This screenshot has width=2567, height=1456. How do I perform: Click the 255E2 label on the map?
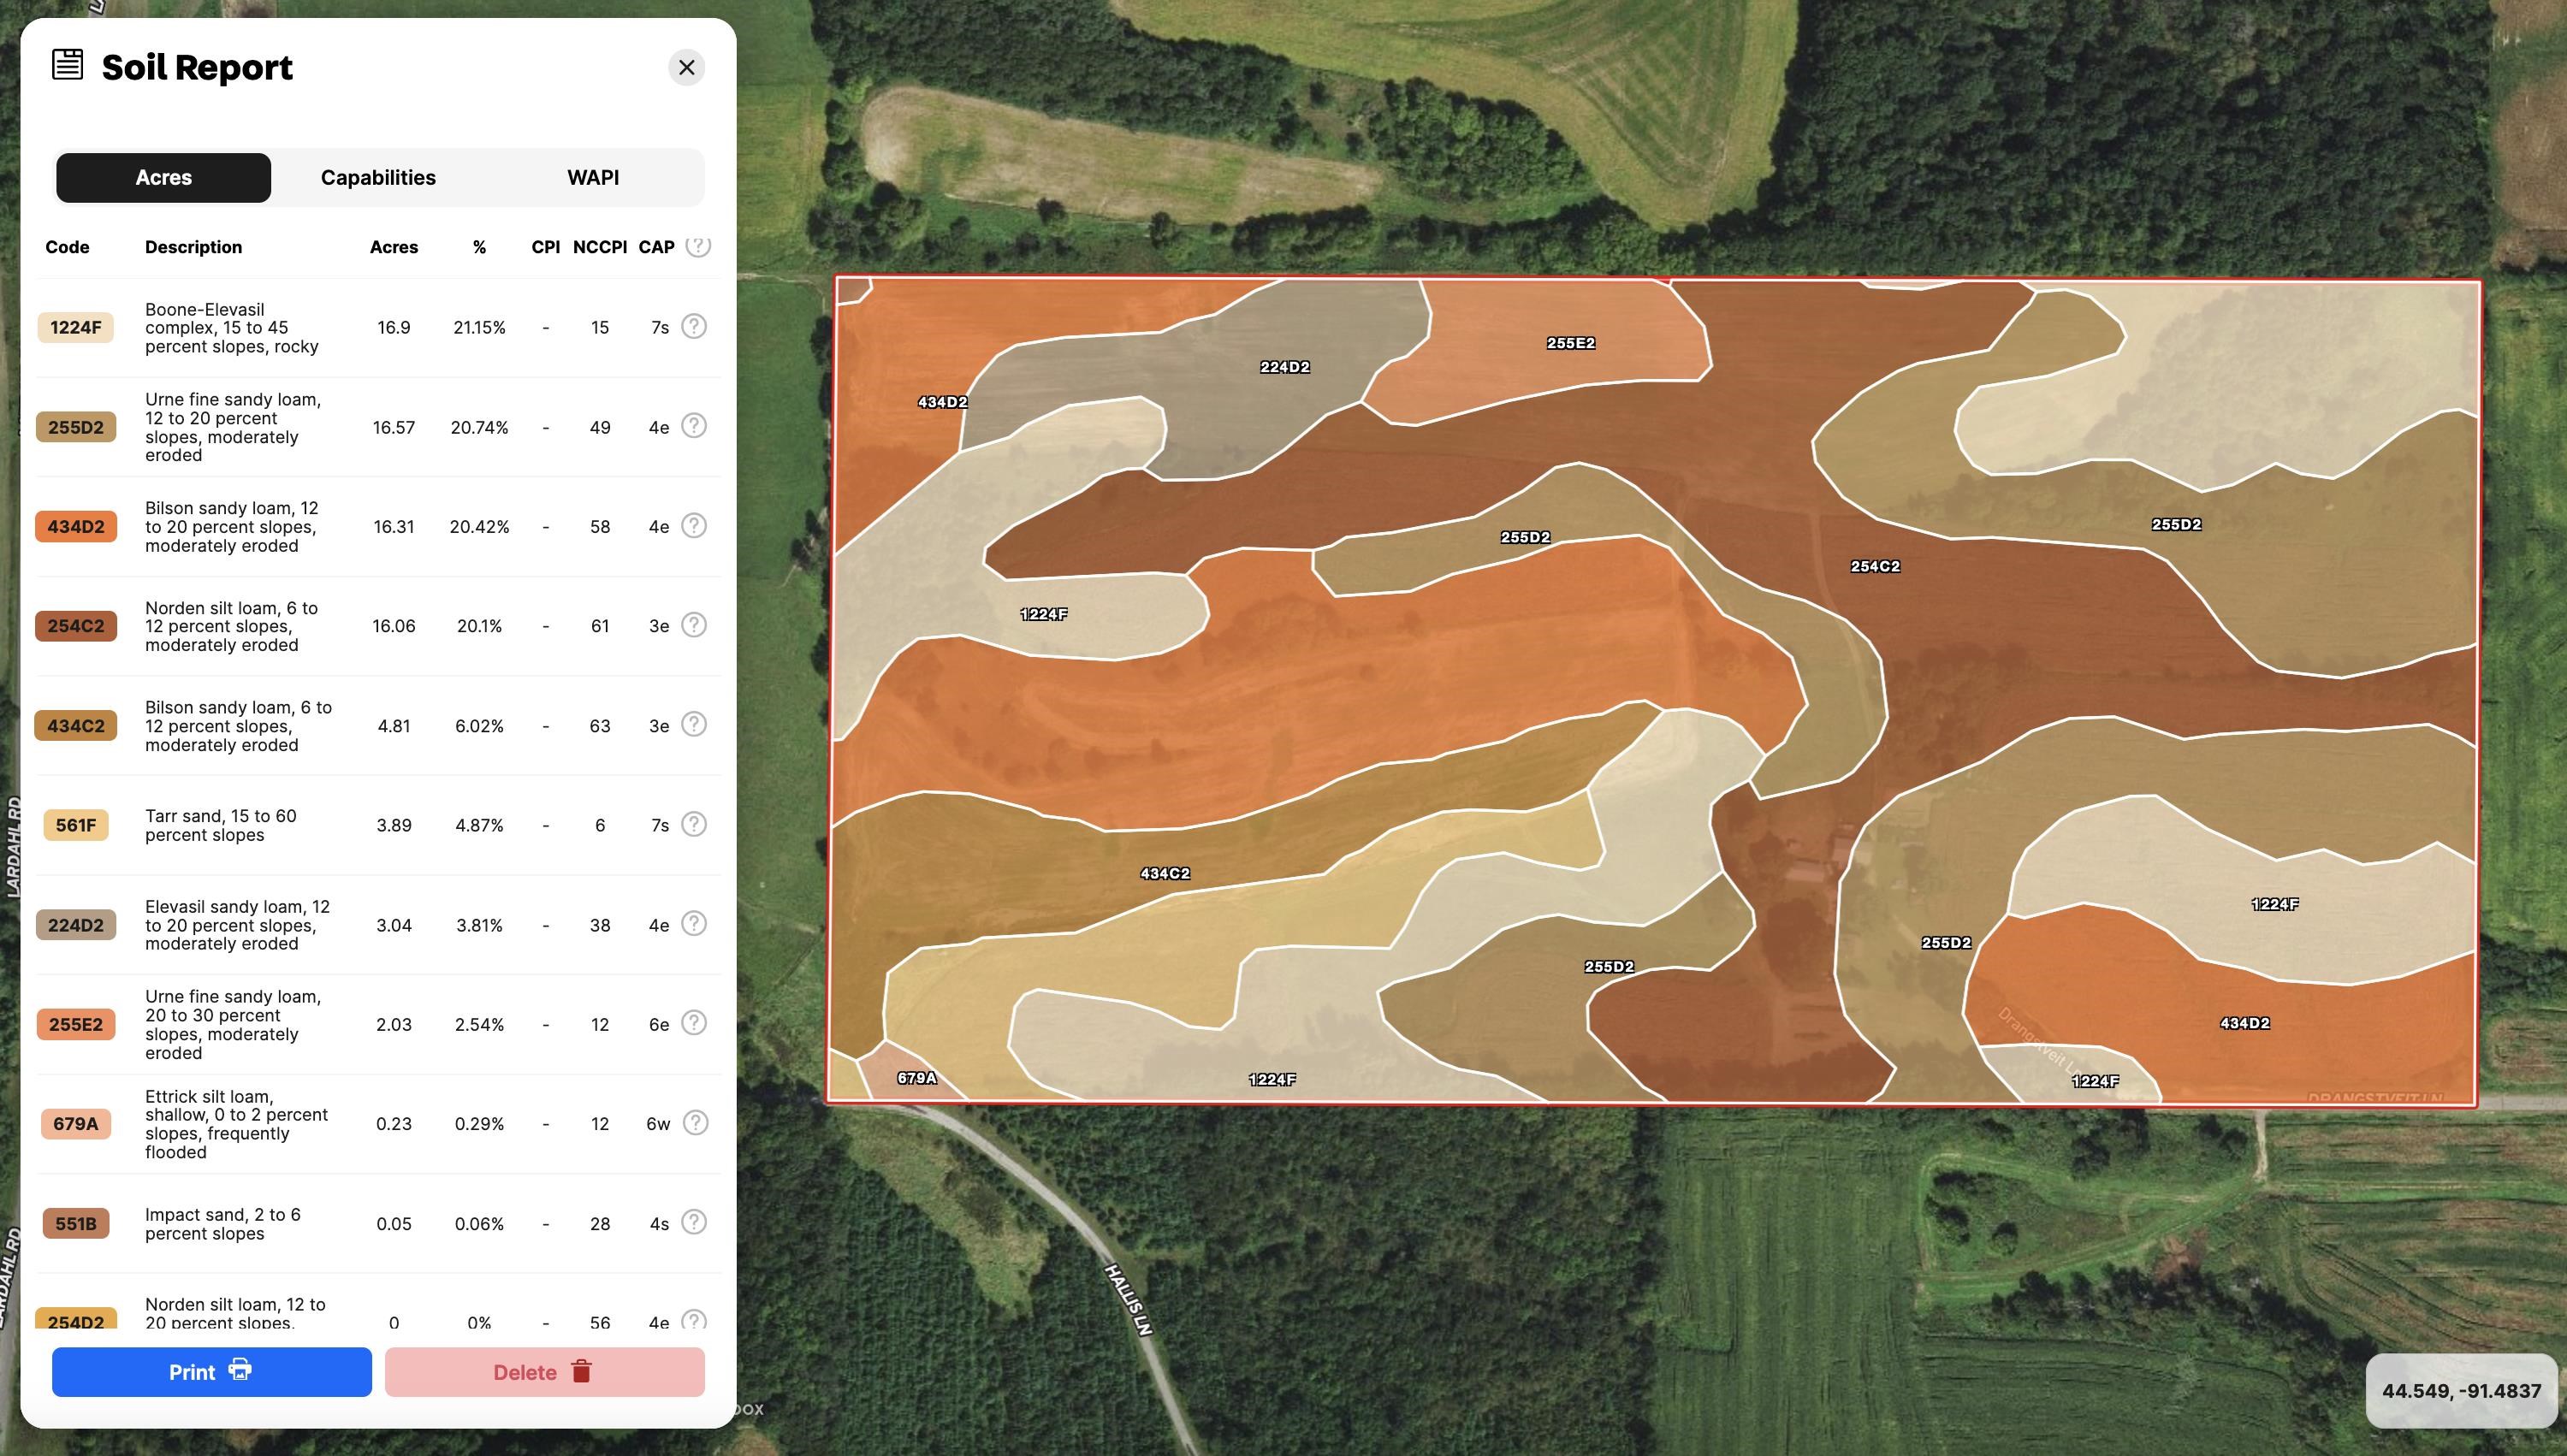pos(1571,343)
